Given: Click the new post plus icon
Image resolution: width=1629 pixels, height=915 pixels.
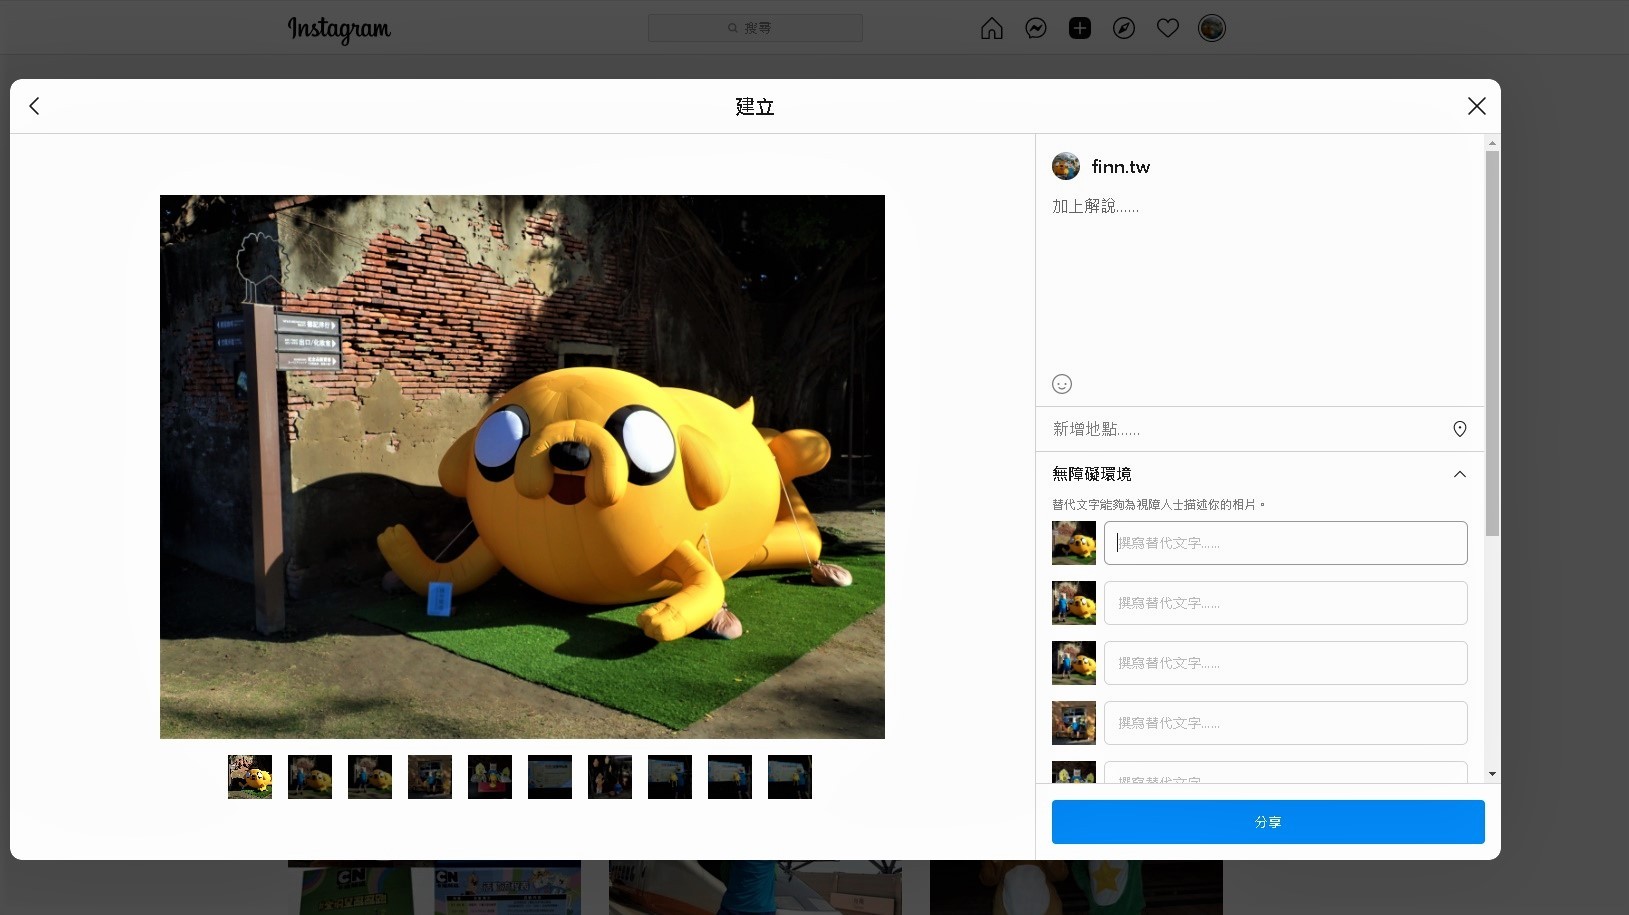Looking at the screenshot, I should (1080, 28).
